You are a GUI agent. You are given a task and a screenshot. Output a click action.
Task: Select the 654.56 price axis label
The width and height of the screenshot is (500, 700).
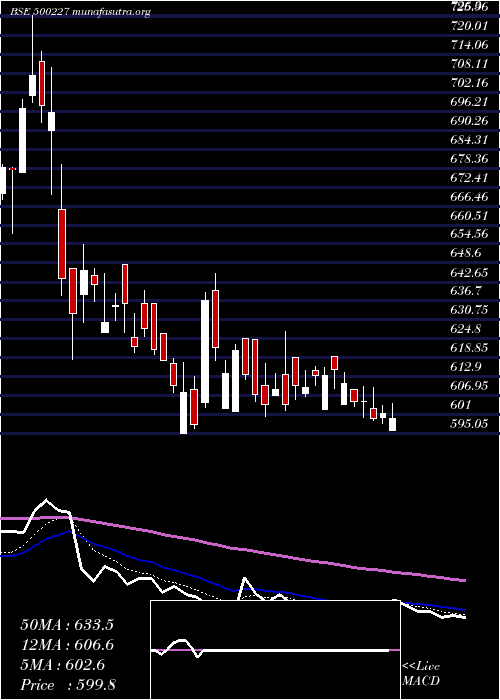coord(468,235)
